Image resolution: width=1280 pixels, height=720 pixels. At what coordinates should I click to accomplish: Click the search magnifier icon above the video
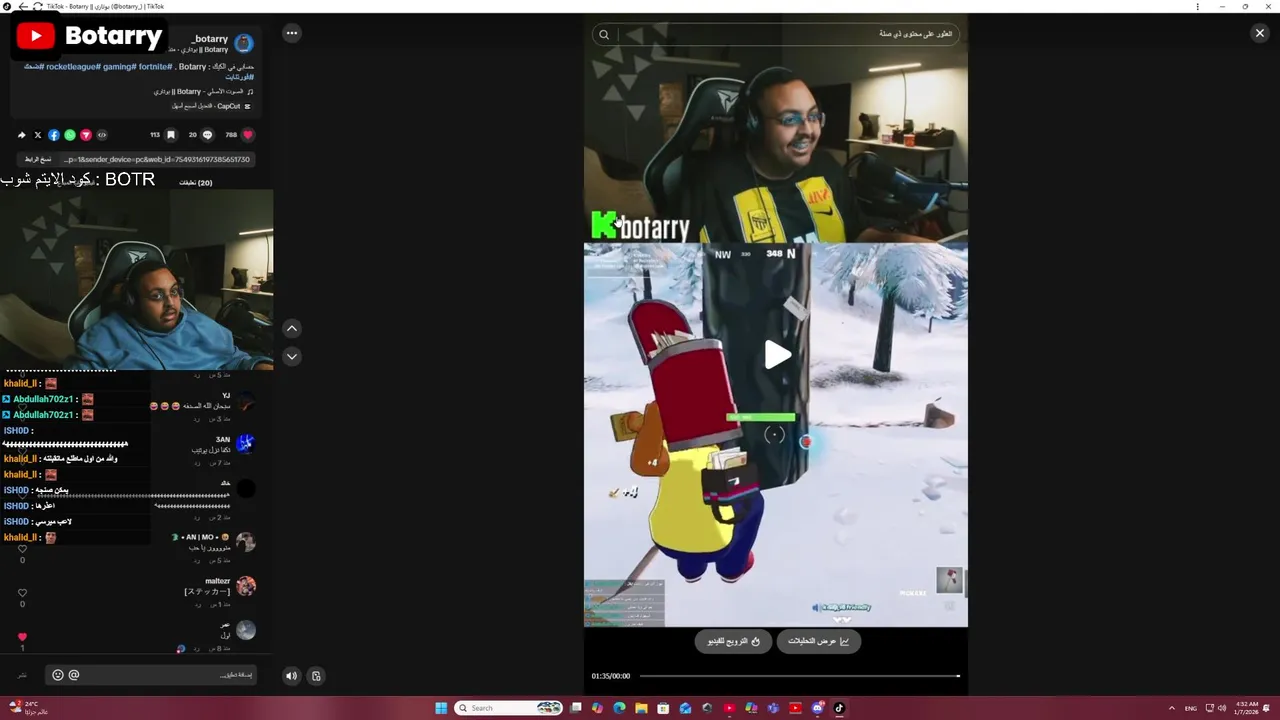pyautogui.click(x=604, y=34)
